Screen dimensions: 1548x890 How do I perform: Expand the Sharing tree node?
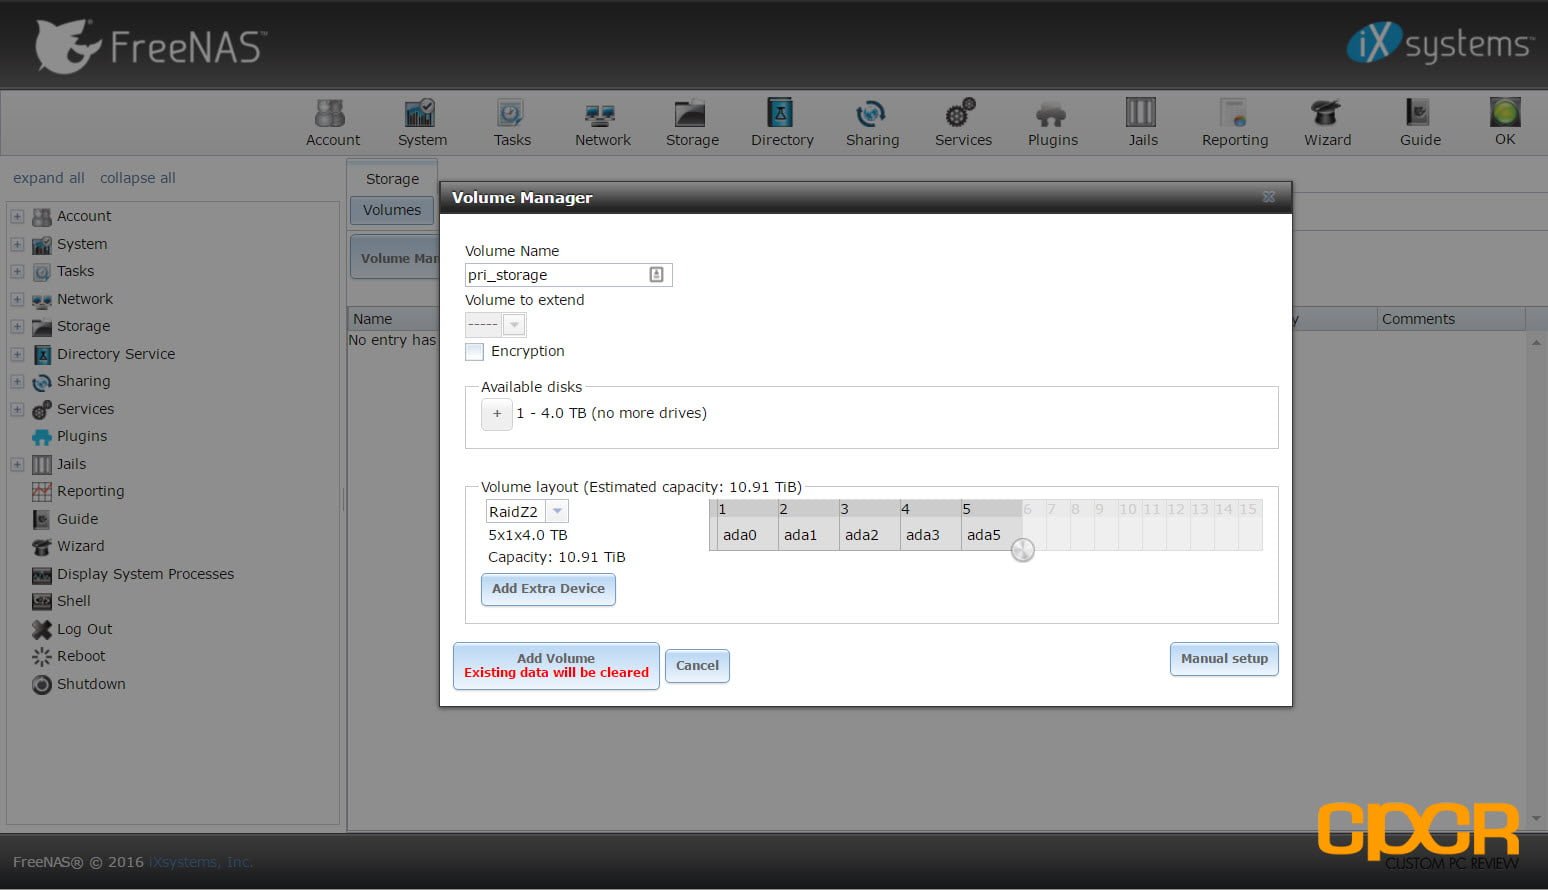(x=17, y=381)
